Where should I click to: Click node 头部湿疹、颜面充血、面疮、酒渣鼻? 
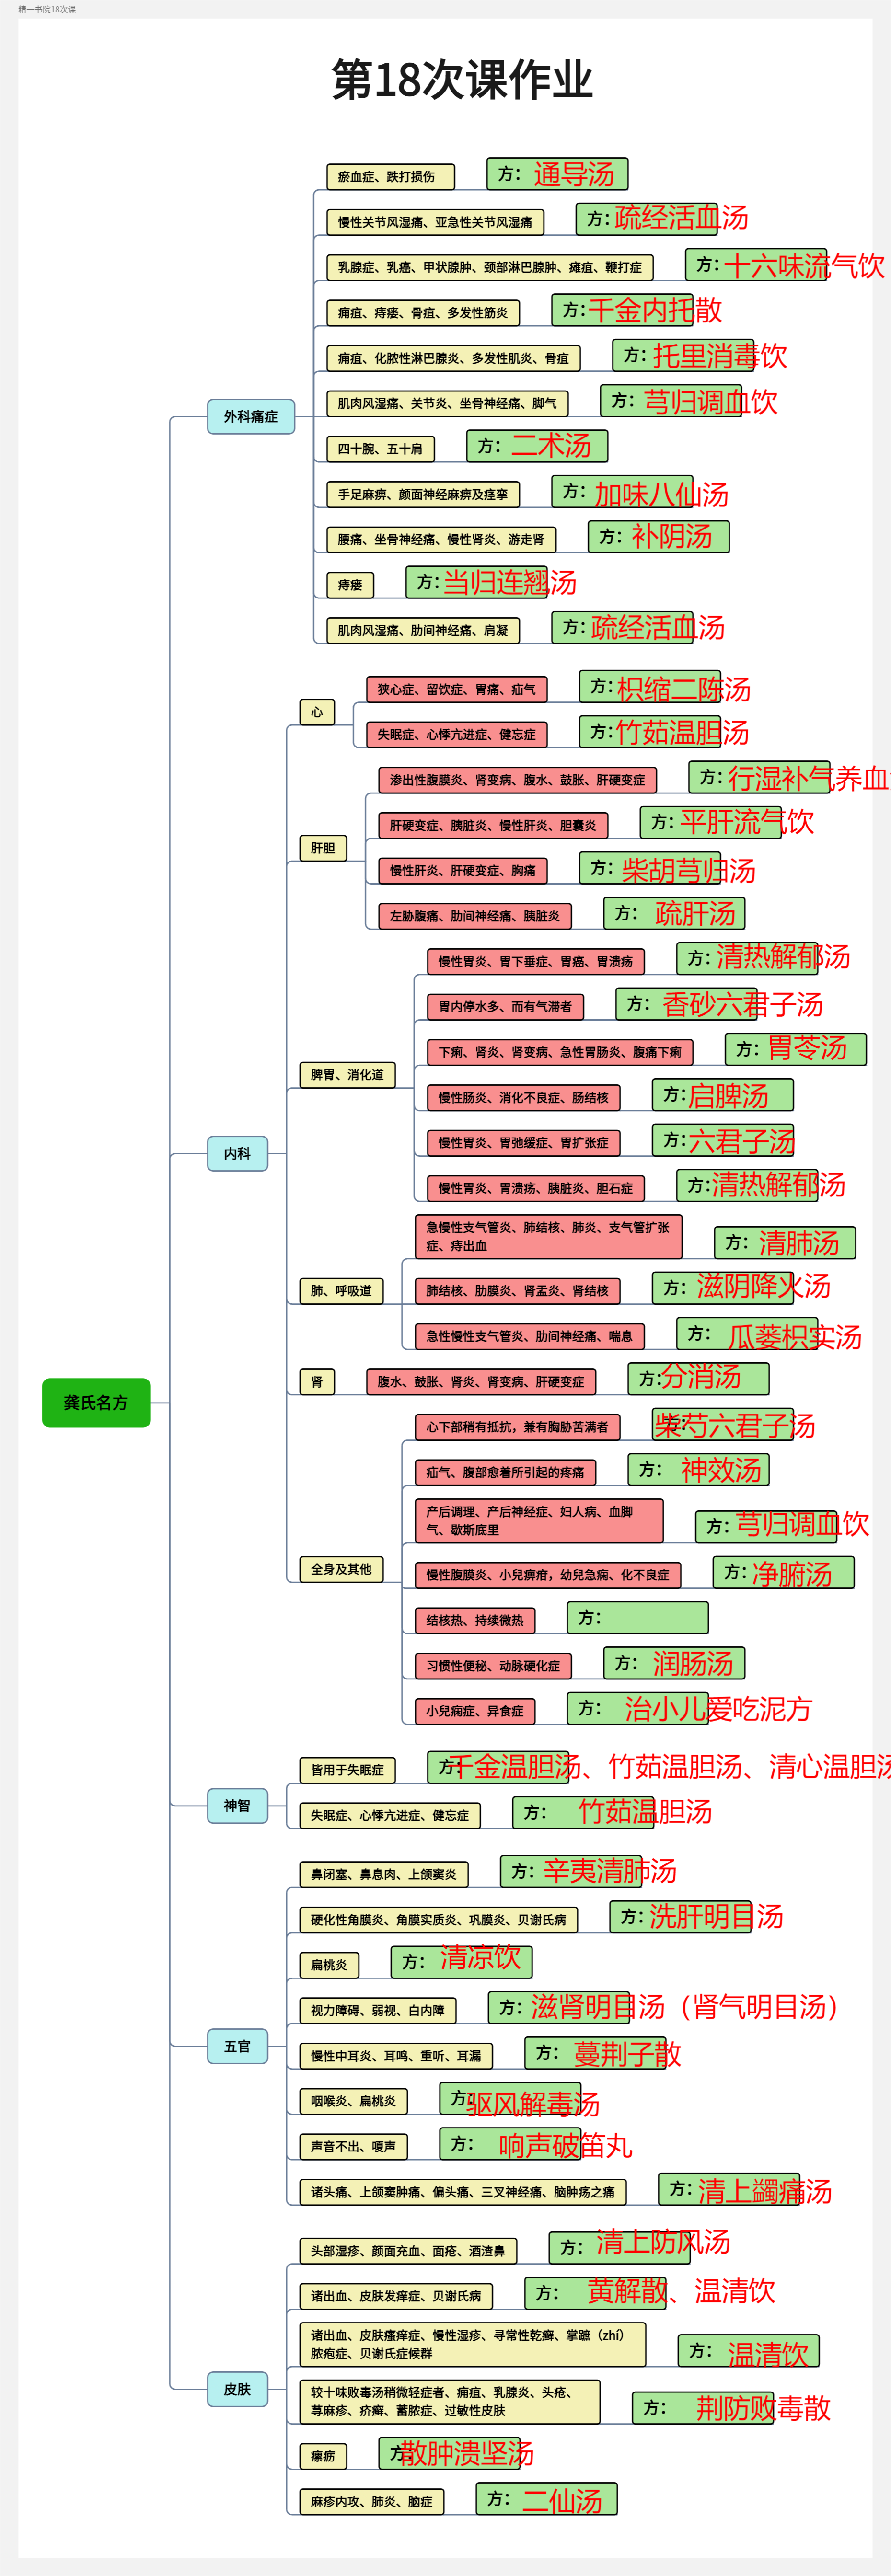pos(408,2251)
